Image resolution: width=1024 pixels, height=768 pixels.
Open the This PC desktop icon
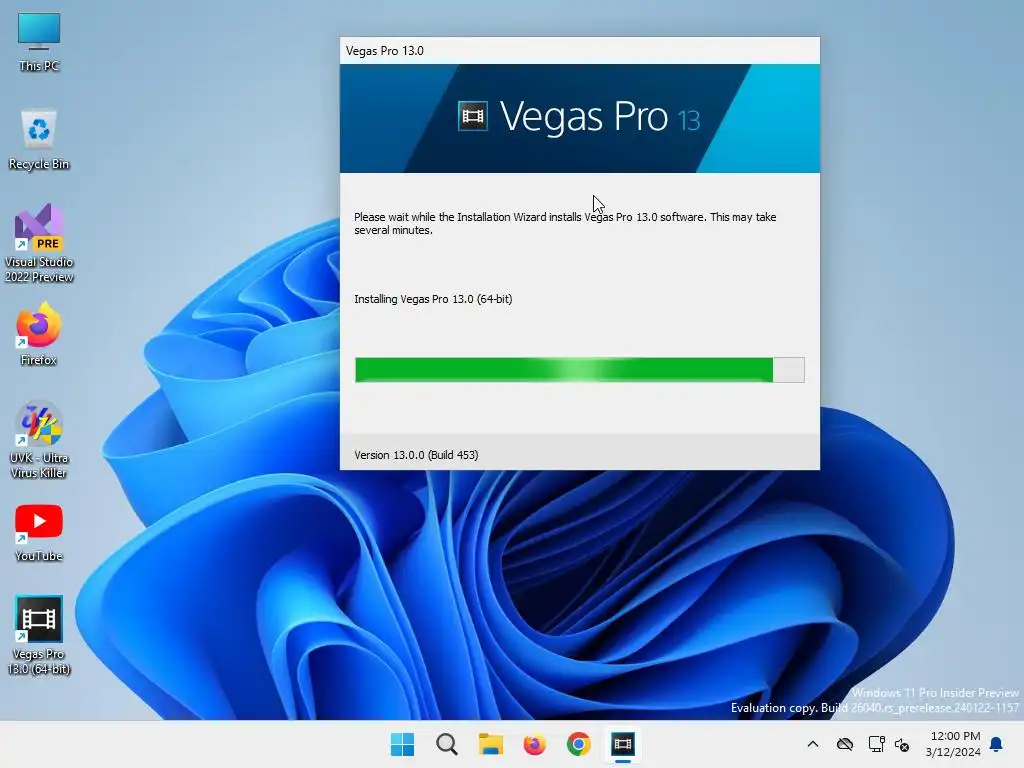(39, 42)
